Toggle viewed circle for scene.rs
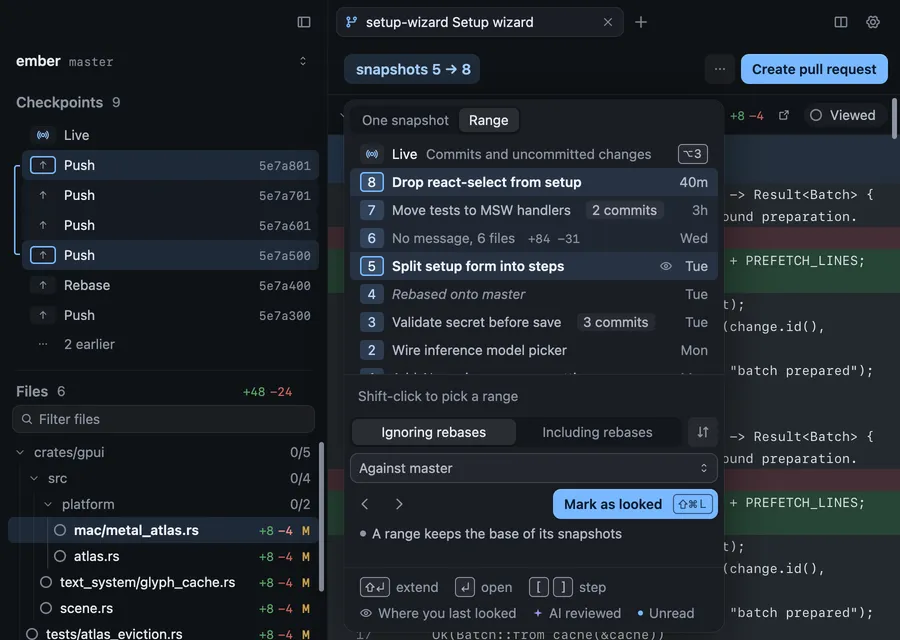 pyautogui.click(x=46, y=608)
